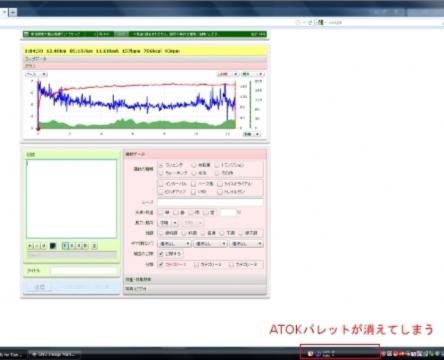This screenshot has width=444, height=360.
Task: Click the blue round ATOK icon in taskbar
Action: 318,354
